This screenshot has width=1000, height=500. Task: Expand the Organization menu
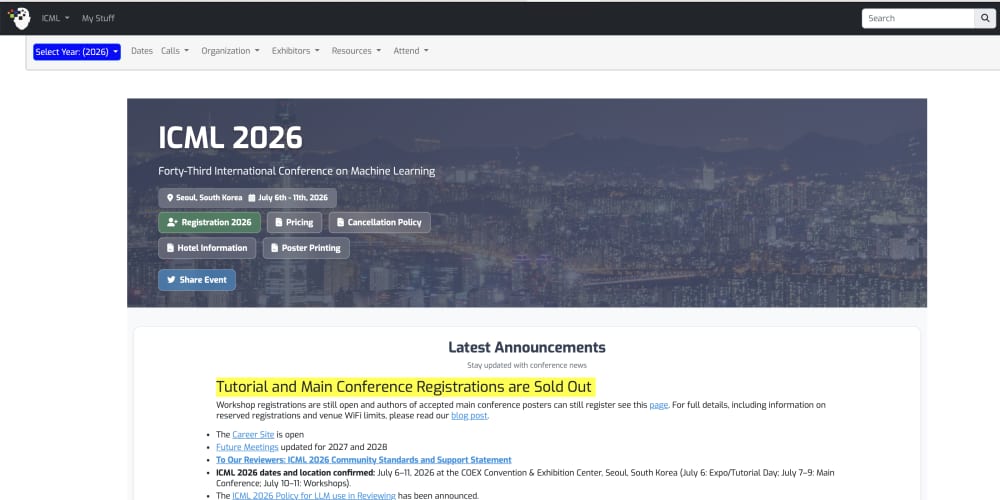tap(230, 51)
